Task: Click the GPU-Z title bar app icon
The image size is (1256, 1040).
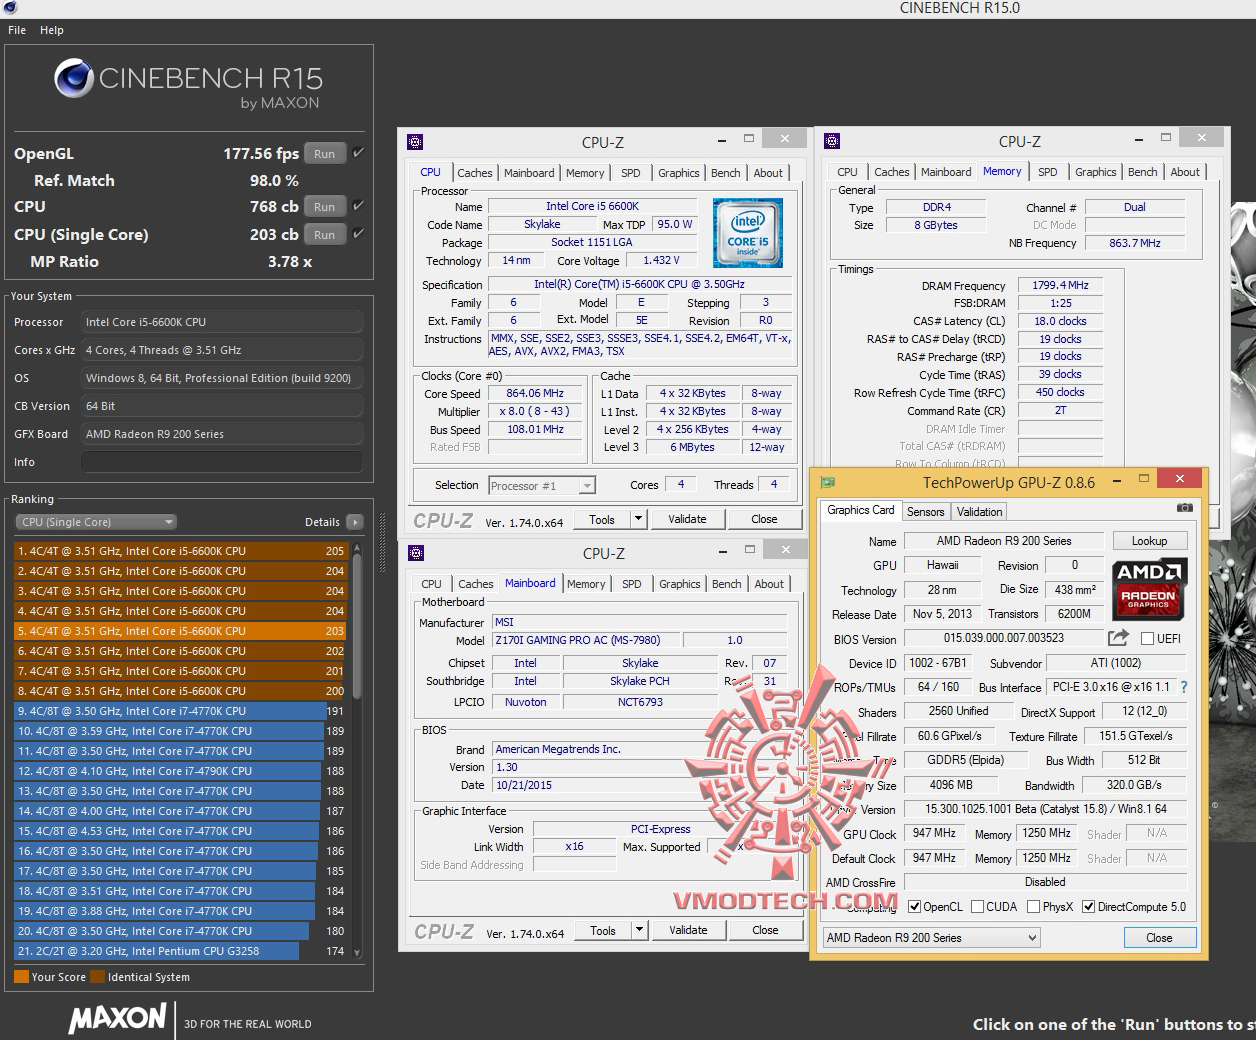Action: 827,482
